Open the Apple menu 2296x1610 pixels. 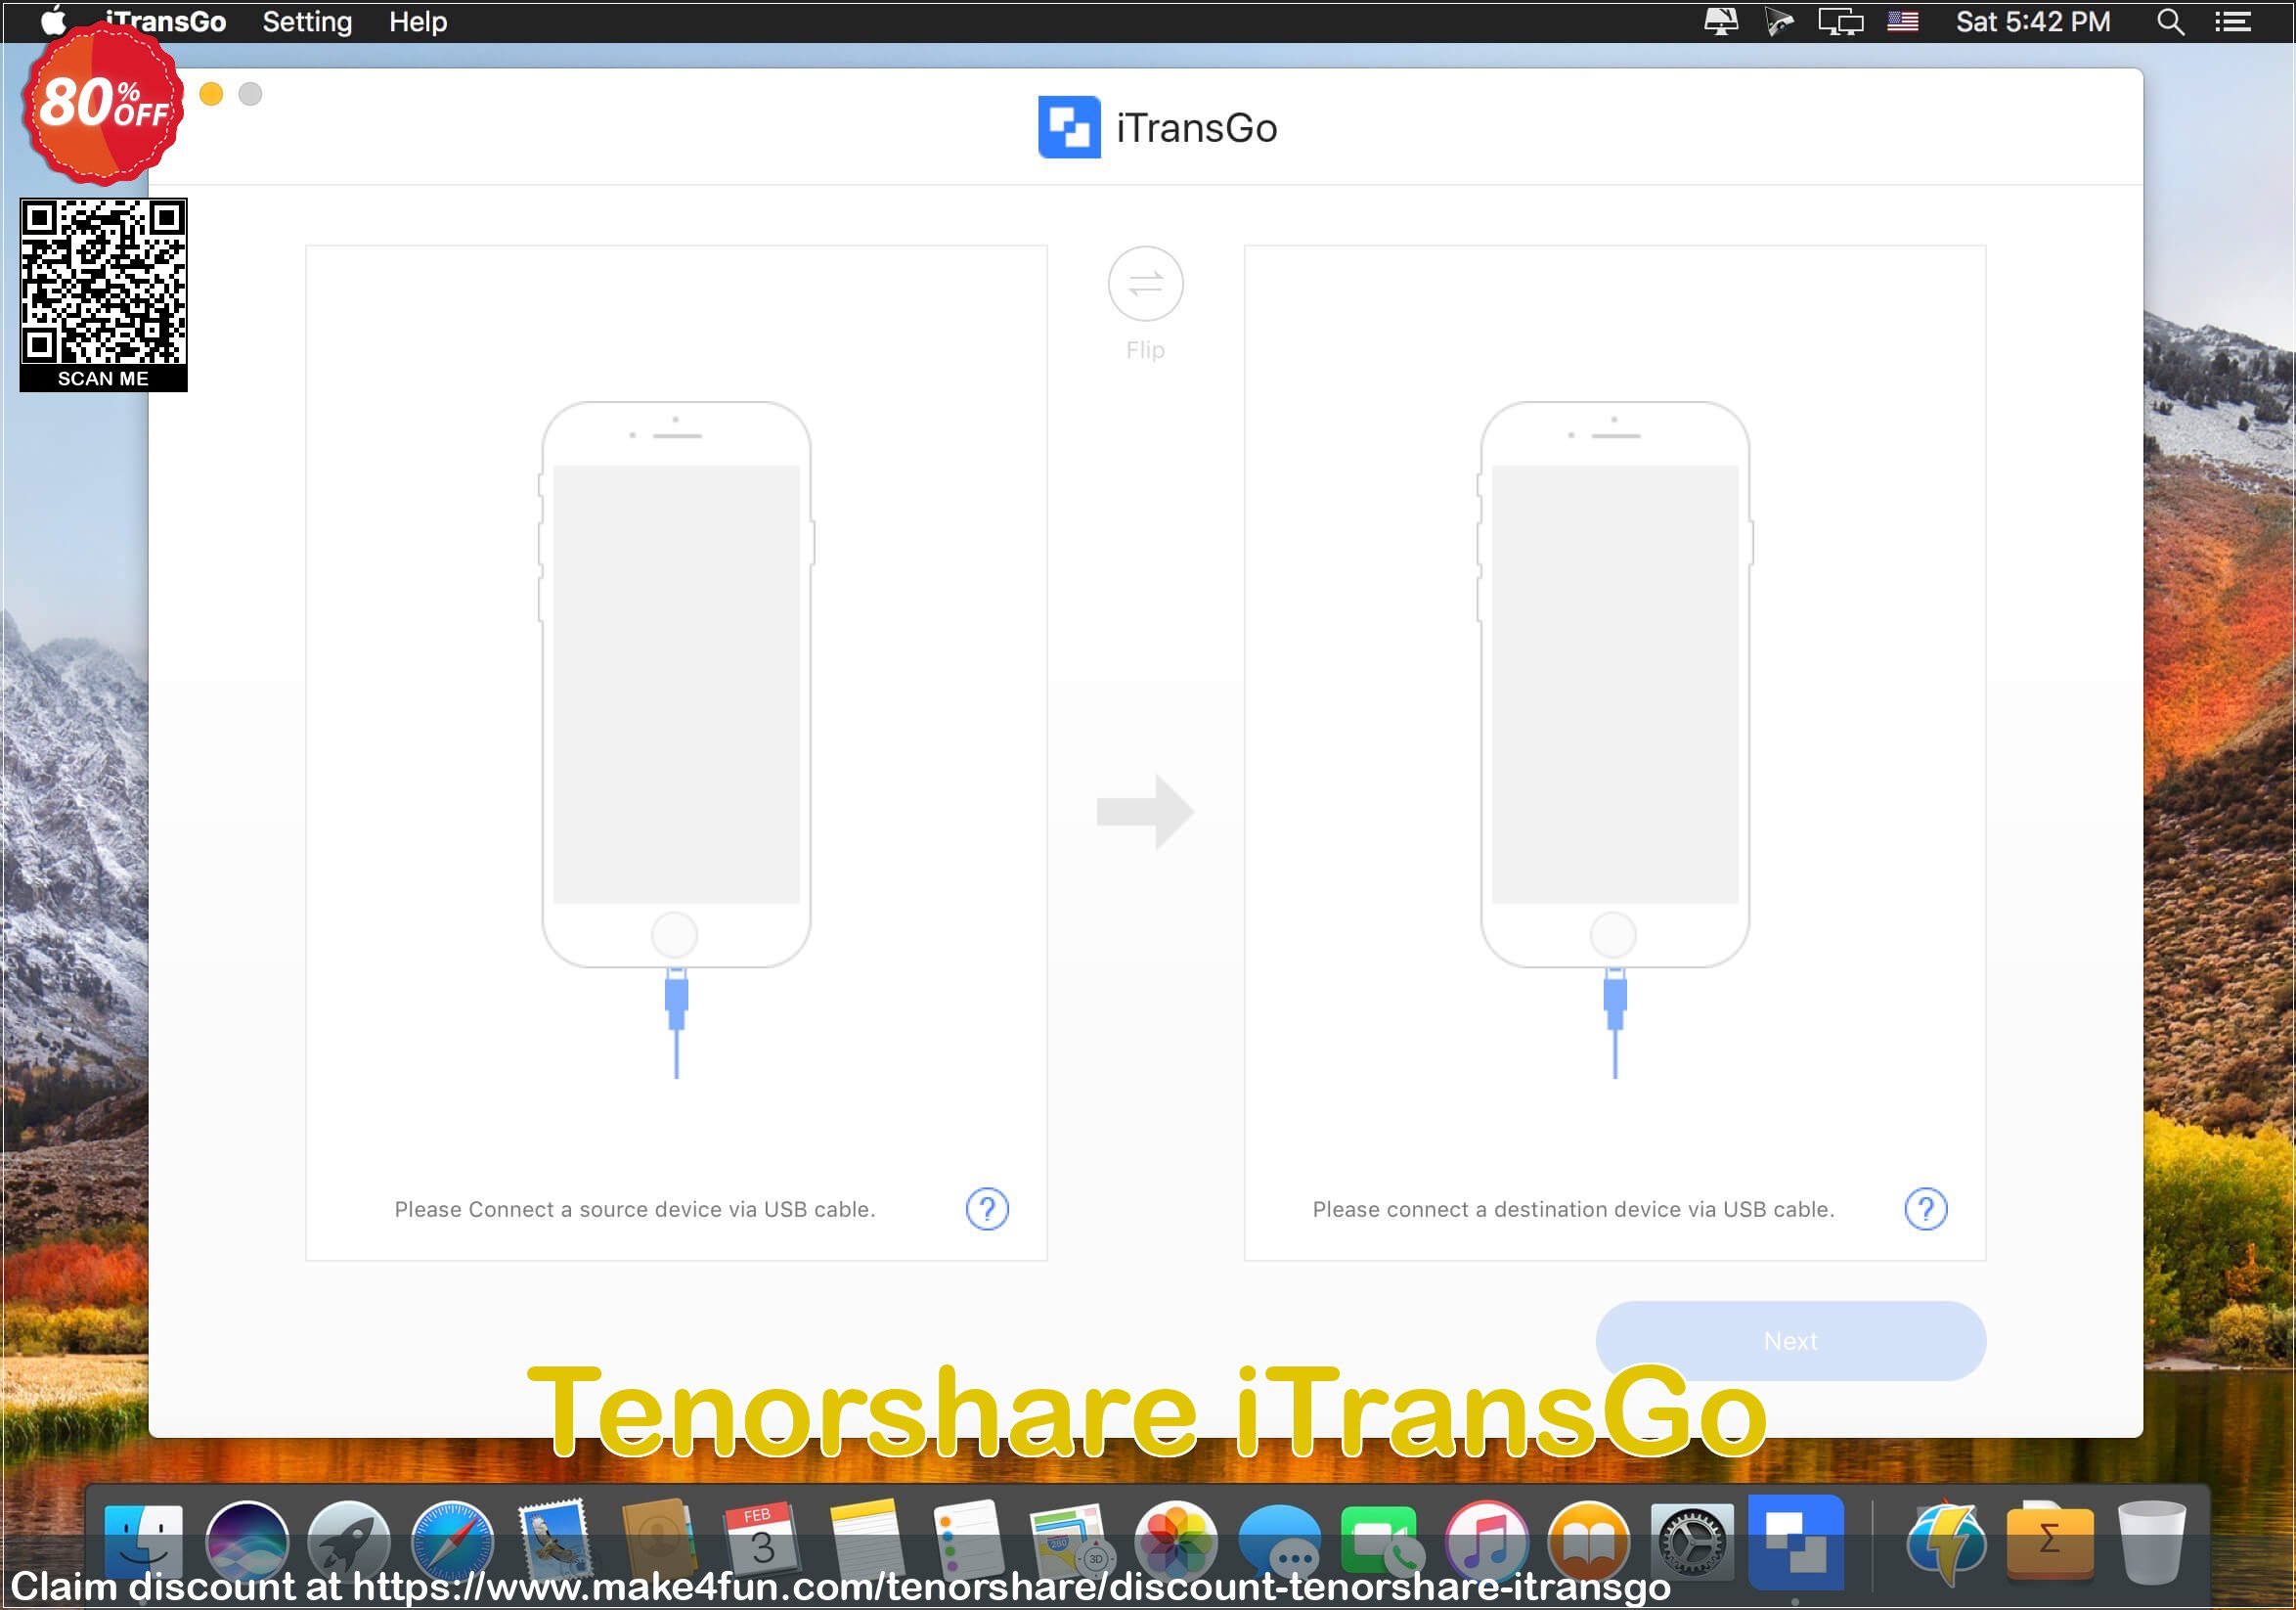[x=53, y=20]
